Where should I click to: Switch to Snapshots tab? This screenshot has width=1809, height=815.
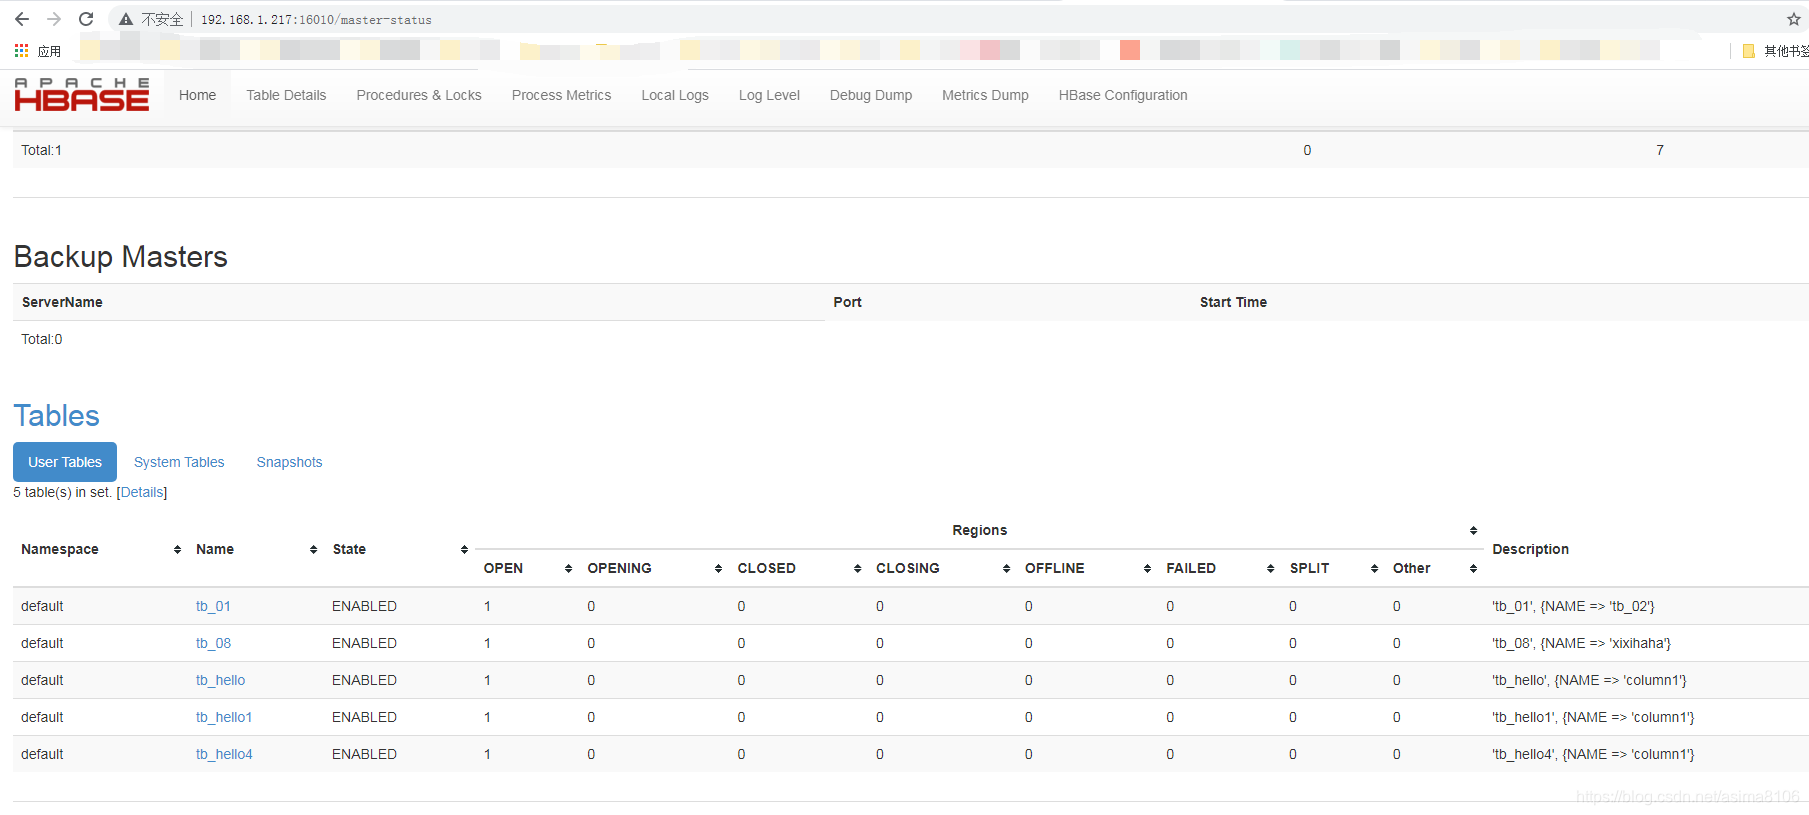289,462
